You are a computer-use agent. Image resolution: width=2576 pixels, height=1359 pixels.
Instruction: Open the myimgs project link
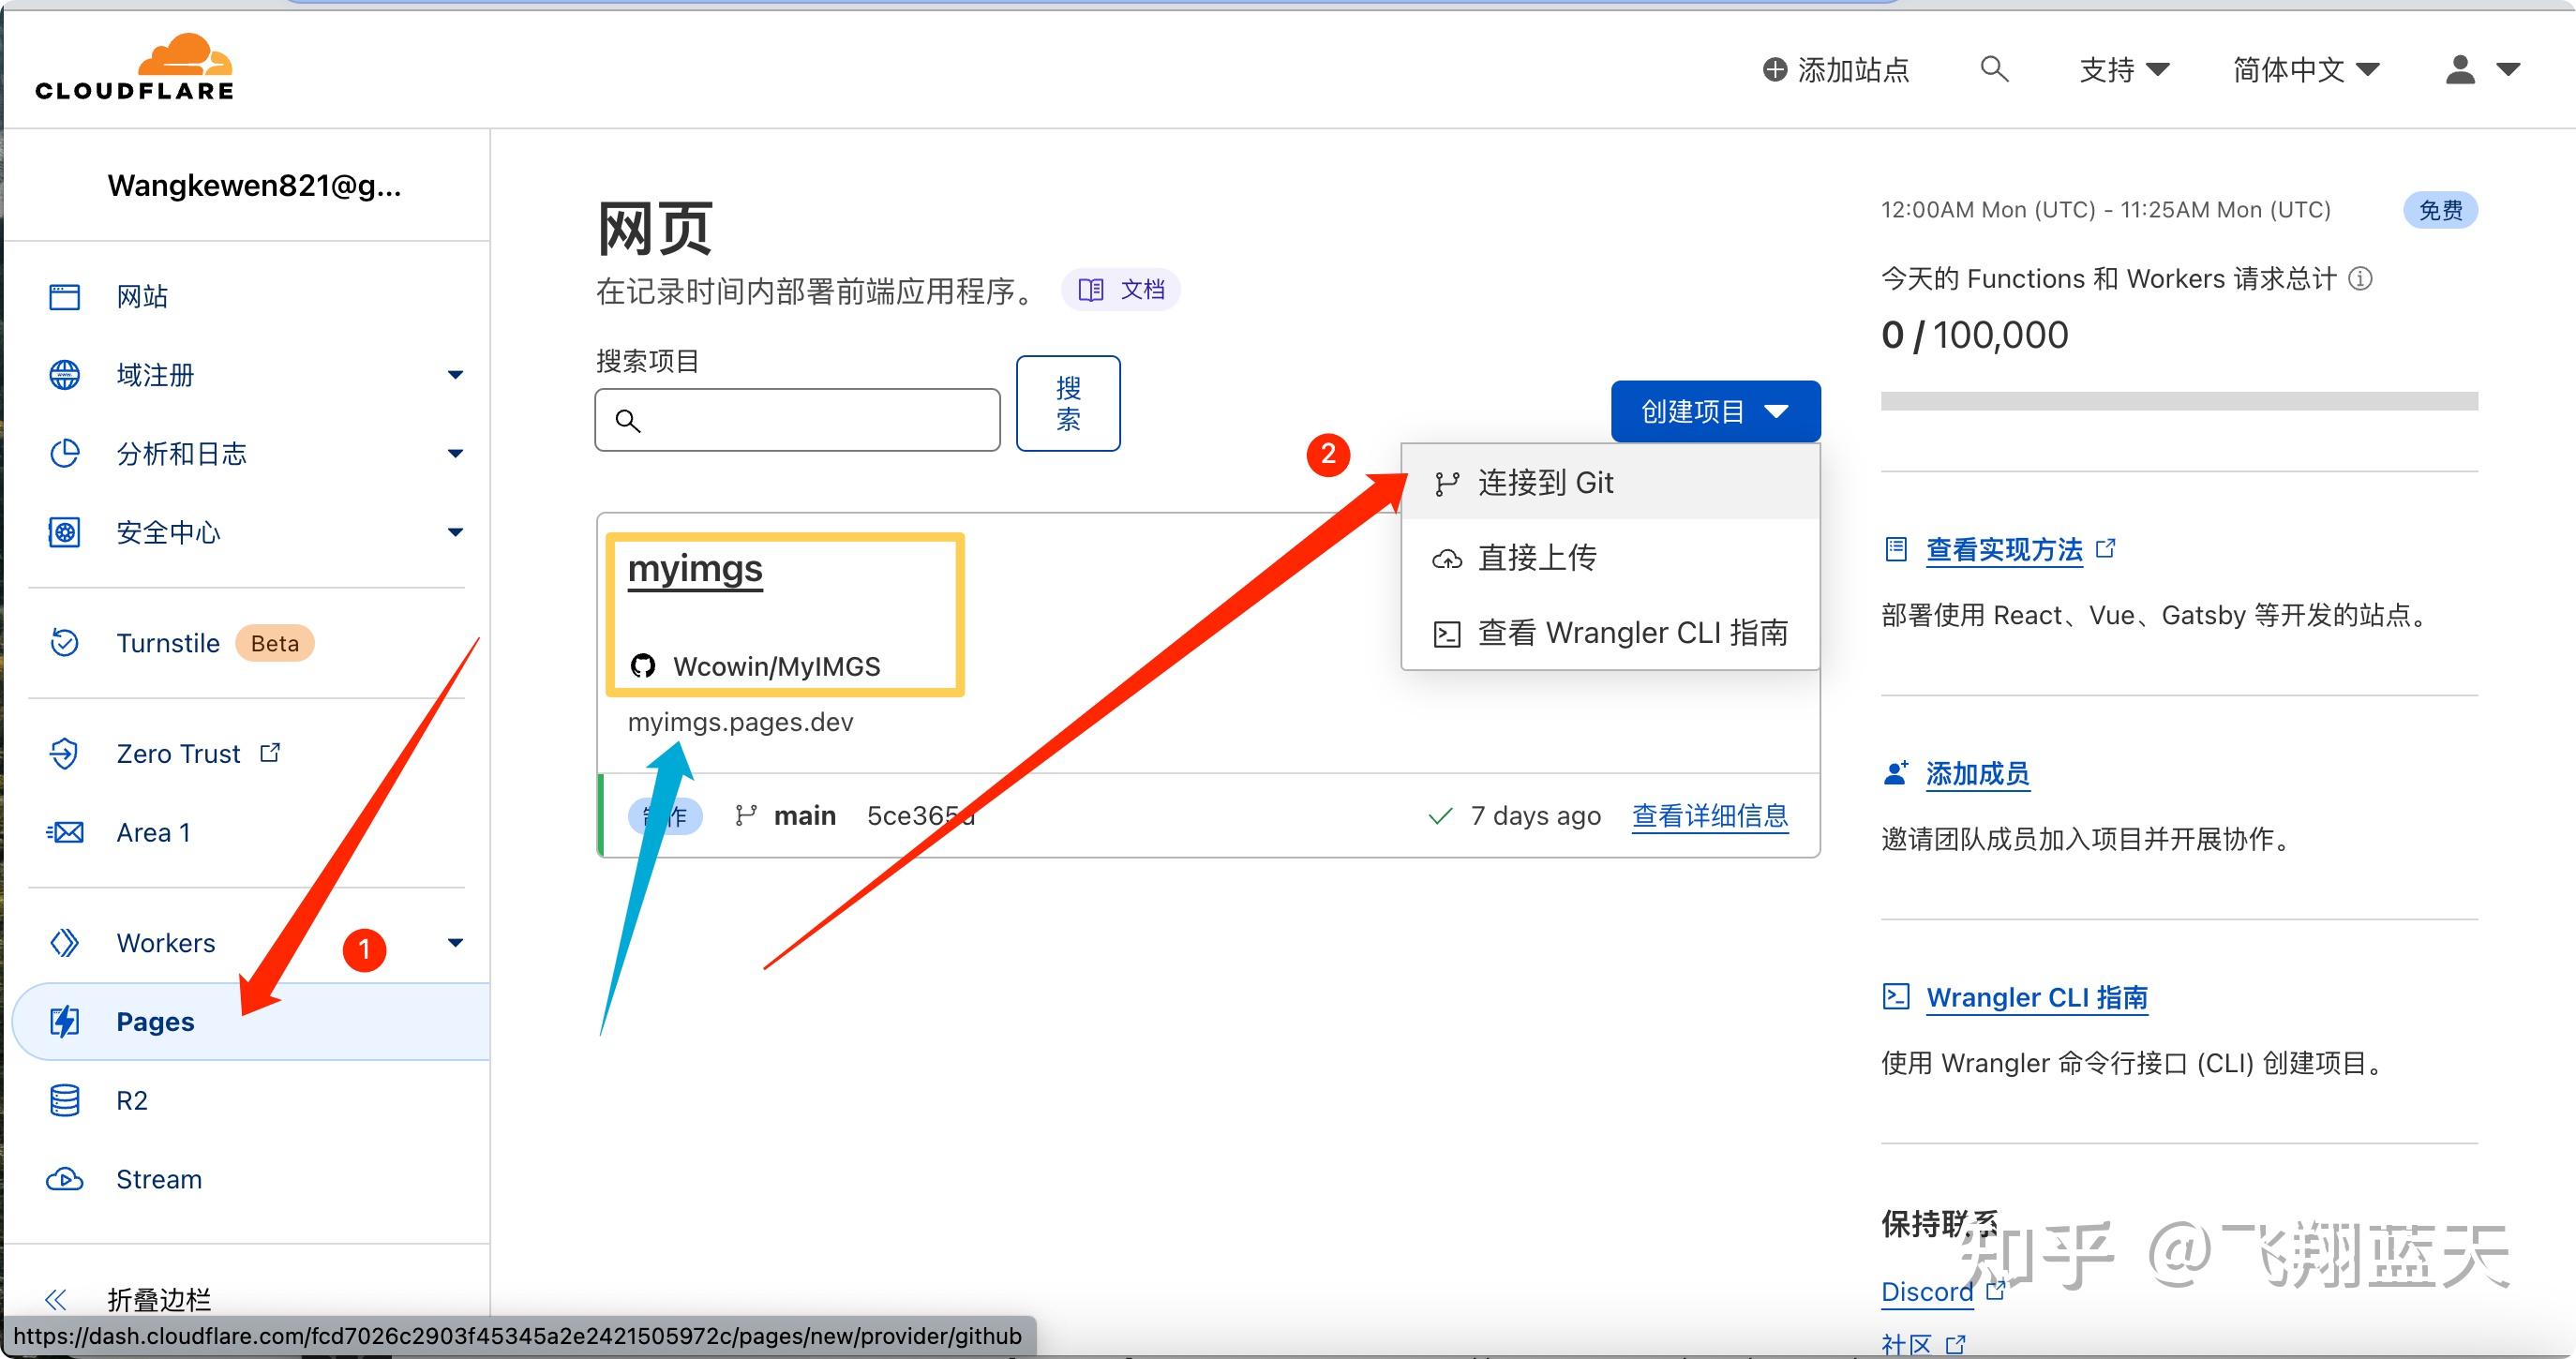695,568
